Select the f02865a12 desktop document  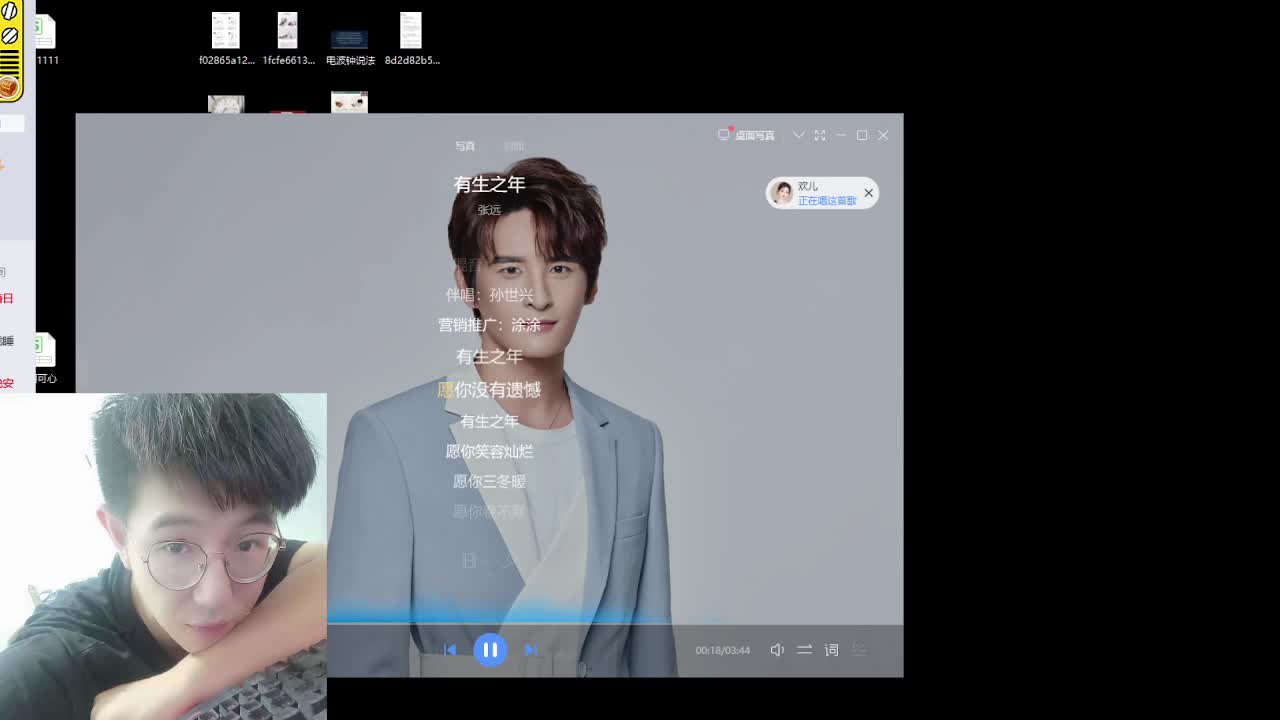coord(226,40)
